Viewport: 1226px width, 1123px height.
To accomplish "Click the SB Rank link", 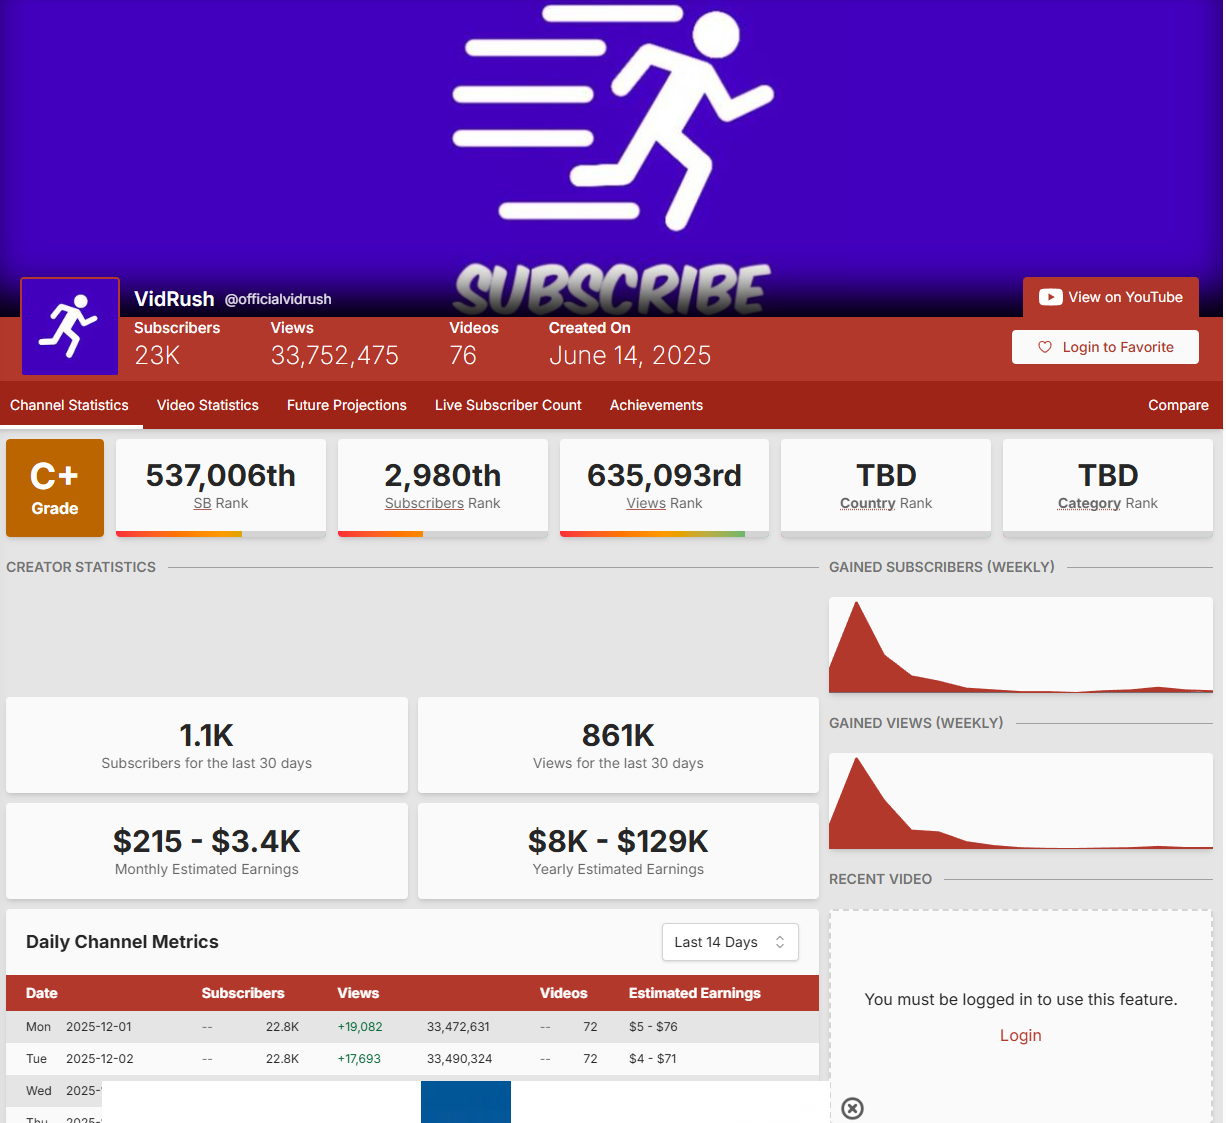I will [202, 503].
